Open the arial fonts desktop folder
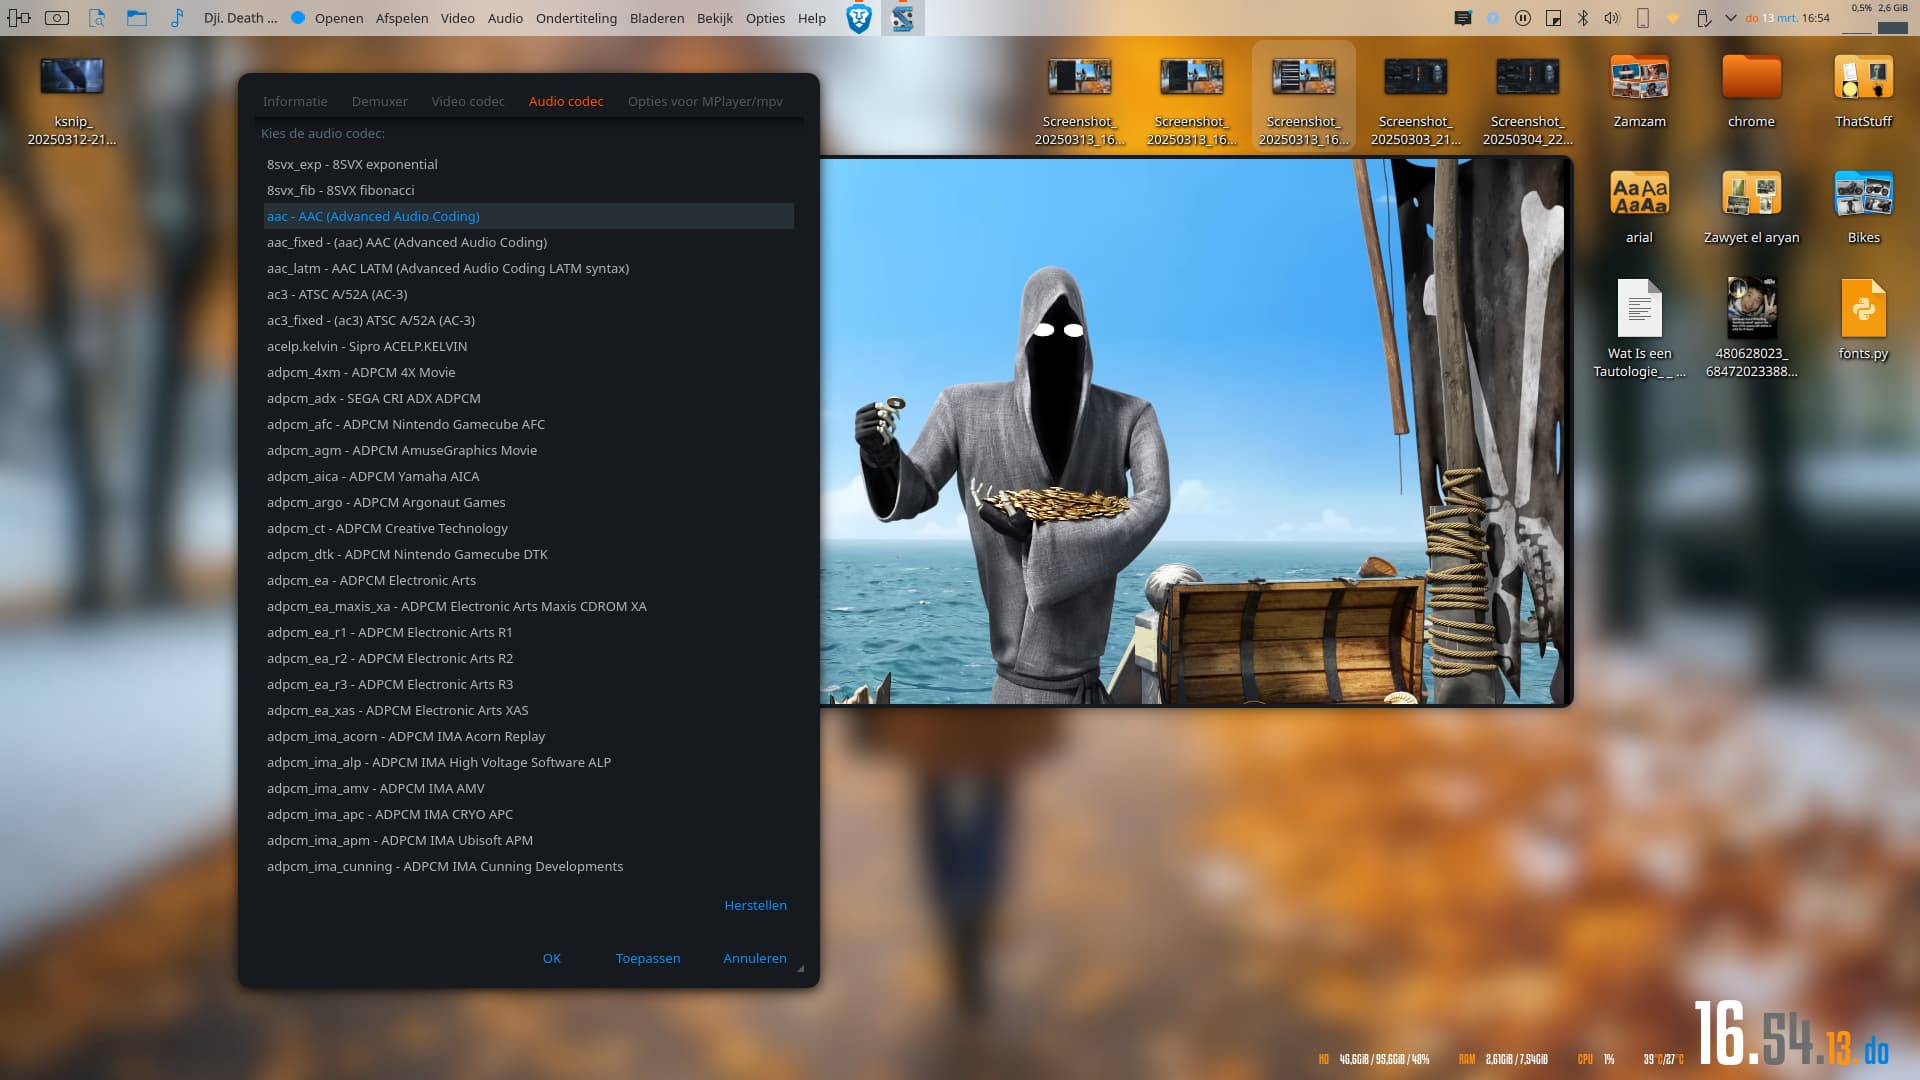The image size is (1920, 1080). pyautogui.click(x=1639, y=207)
